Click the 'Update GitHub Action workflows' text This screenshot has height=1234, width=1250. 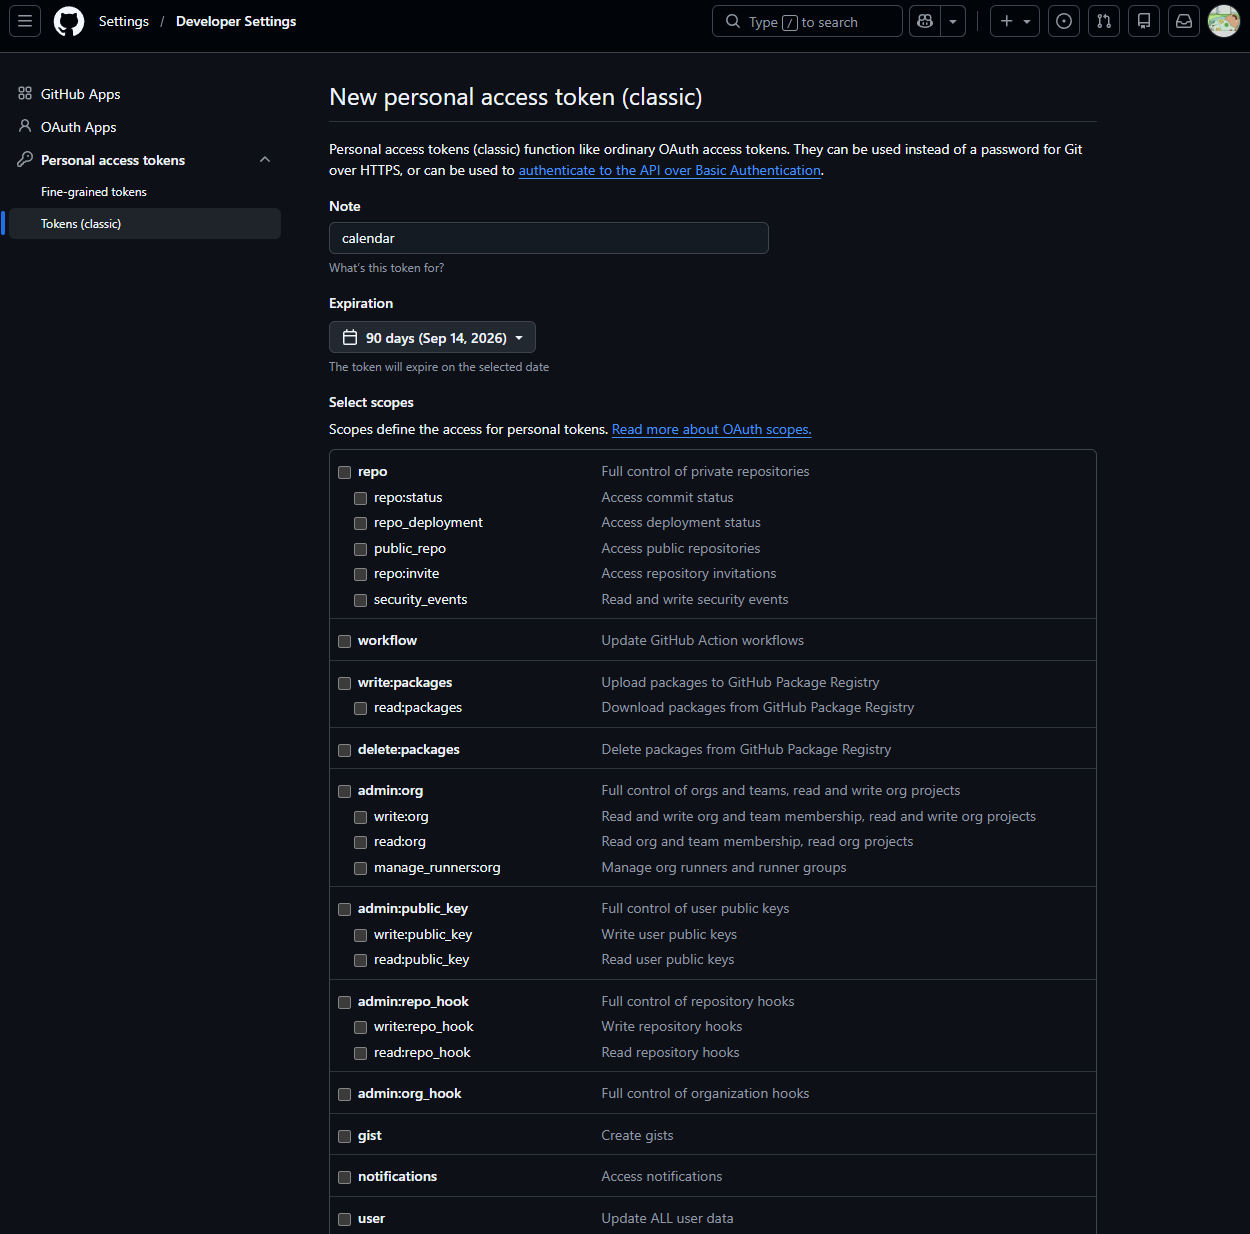coord(702,640)
